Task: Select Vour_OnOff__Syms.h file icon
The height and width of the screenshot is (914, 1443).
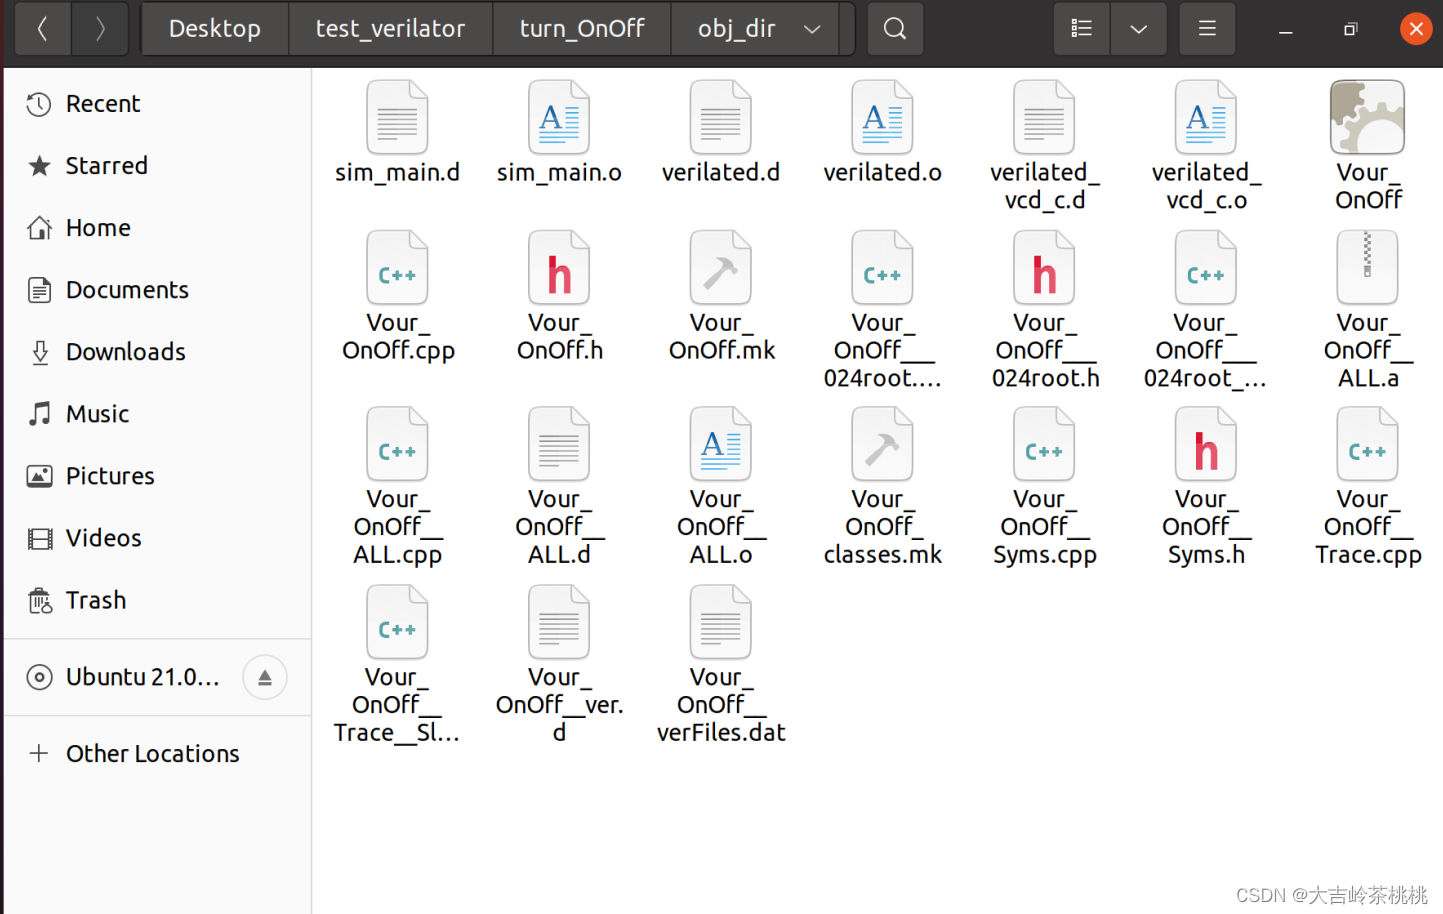Action: 1206,444
